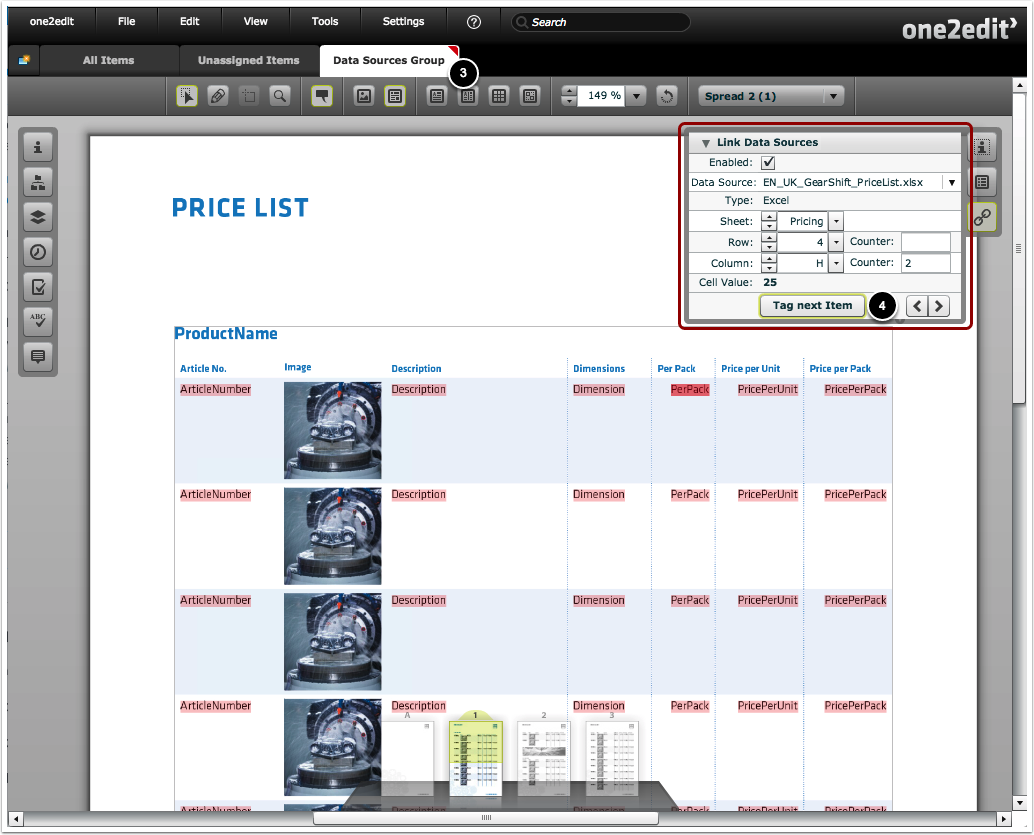Select the pencil edit tool
This screenshot has width=1034, height=835.
(218, 96)
